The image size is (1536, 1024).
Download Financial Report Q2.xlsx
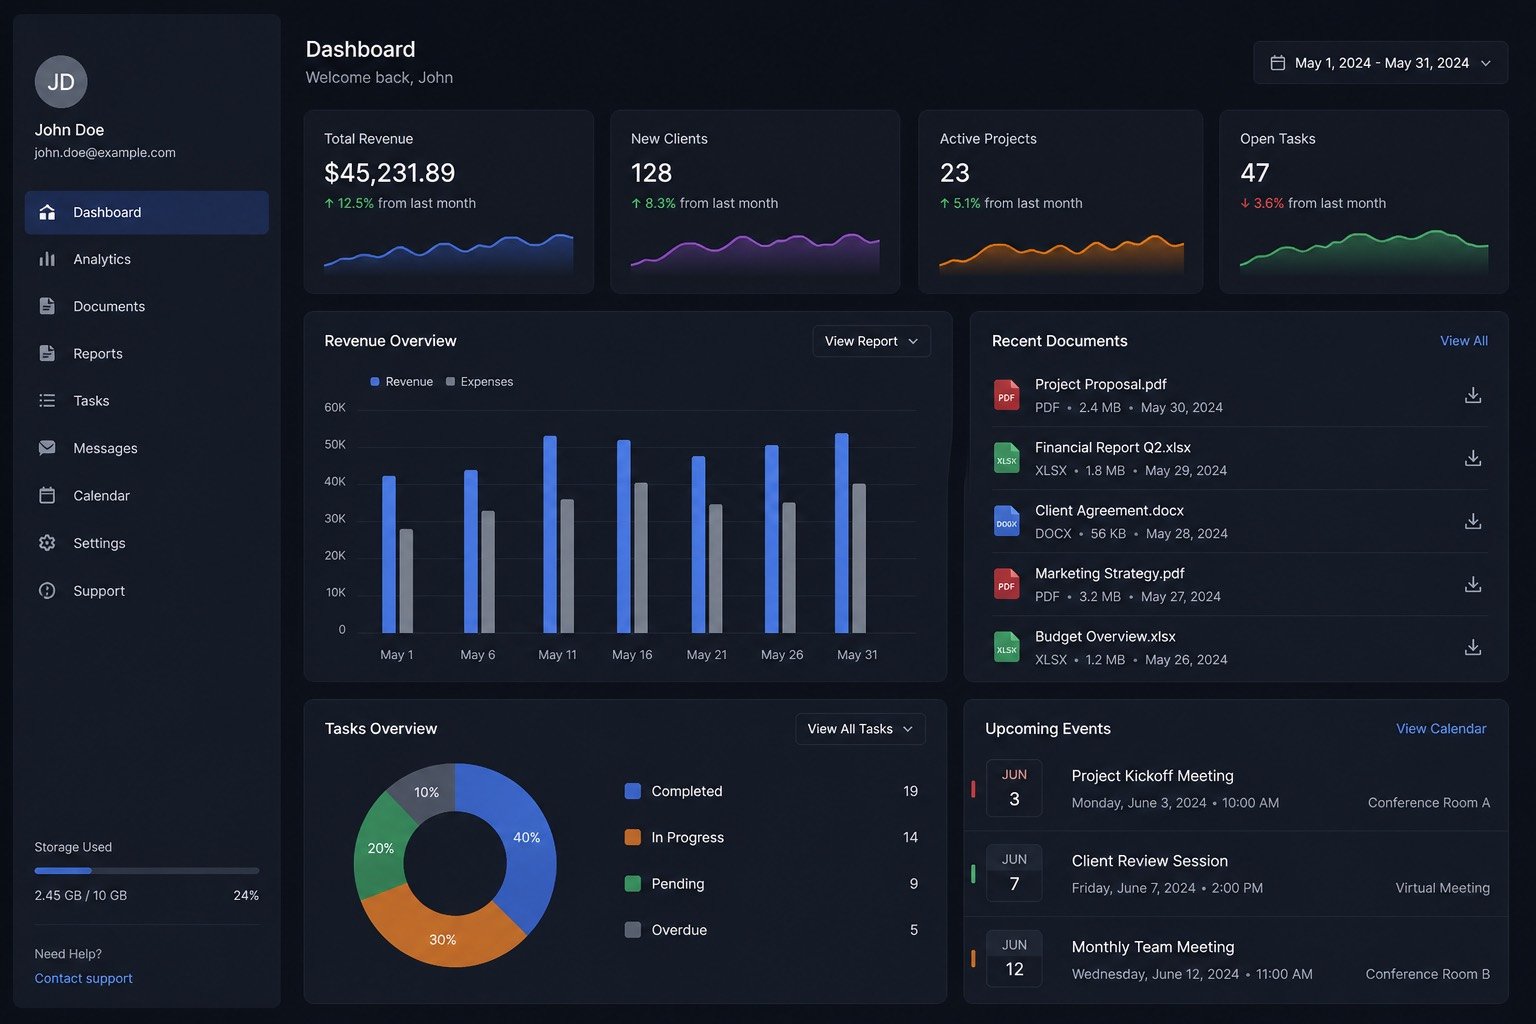click(x=1472, y=458)
